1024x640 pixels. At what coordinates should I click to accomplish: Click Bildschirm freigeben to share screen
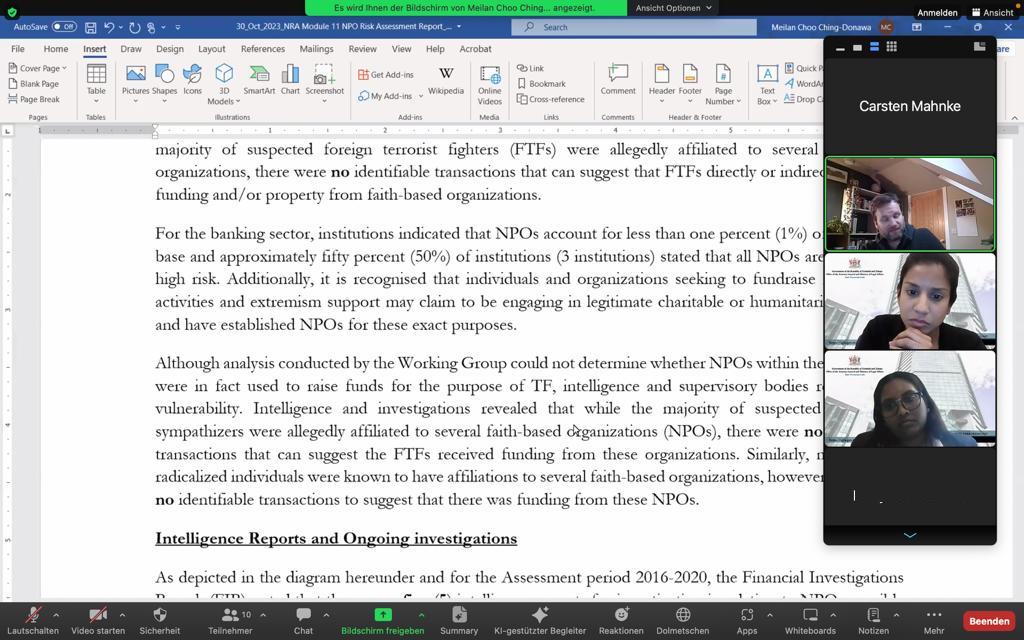(x=383, y=620)
